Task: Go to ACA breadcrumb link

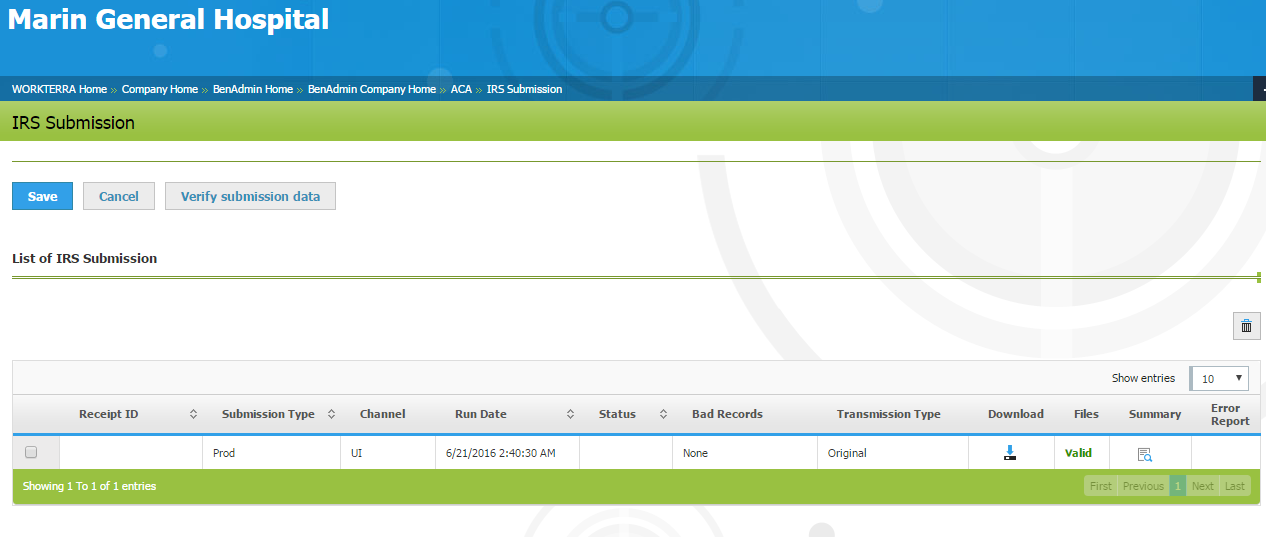Action: (461, 89)
